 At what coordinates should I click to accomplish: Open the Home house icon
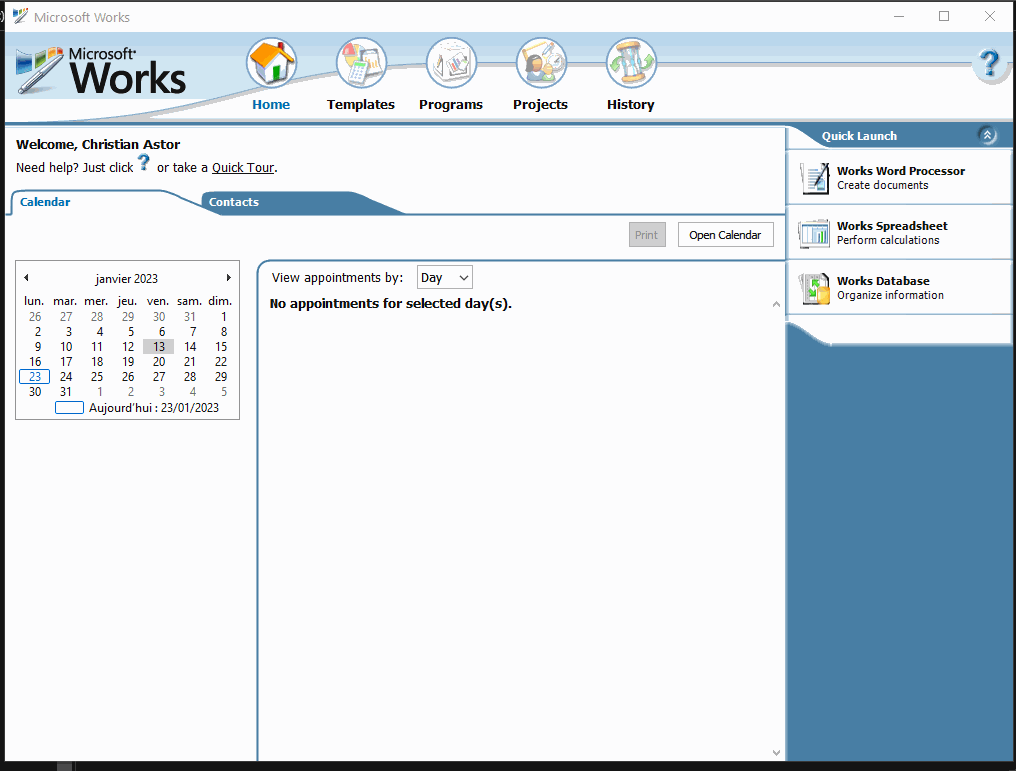[x=271, y=63]
